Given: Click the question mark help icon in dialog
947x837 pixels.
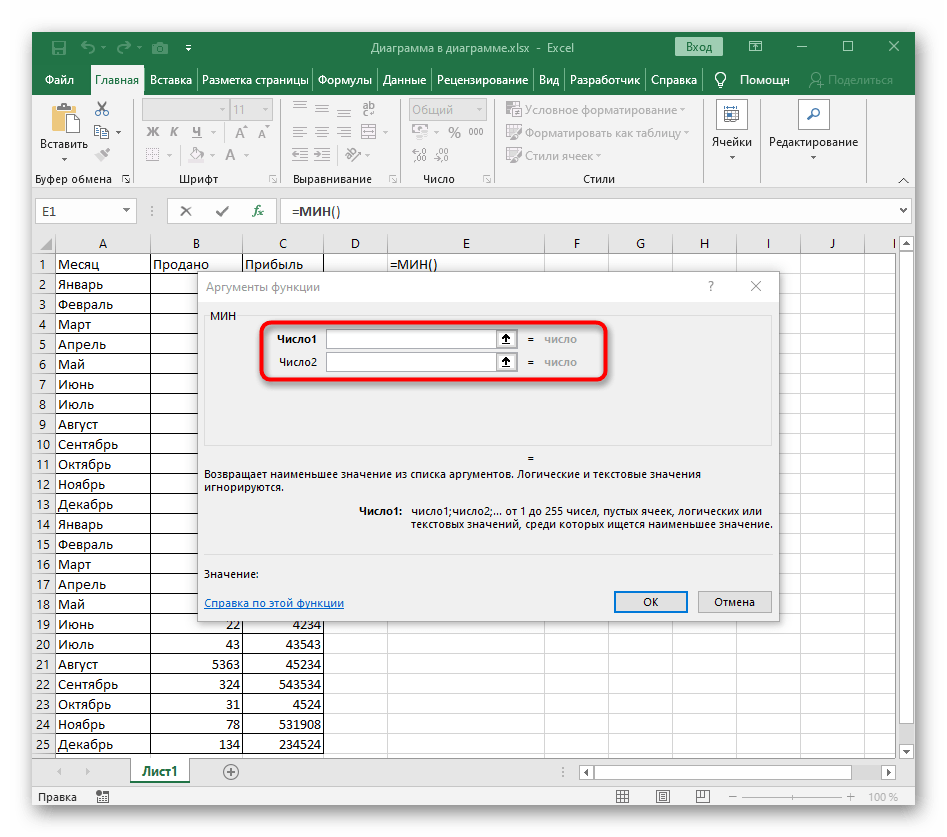Looking at the screenshot, I should coord(711,286).
